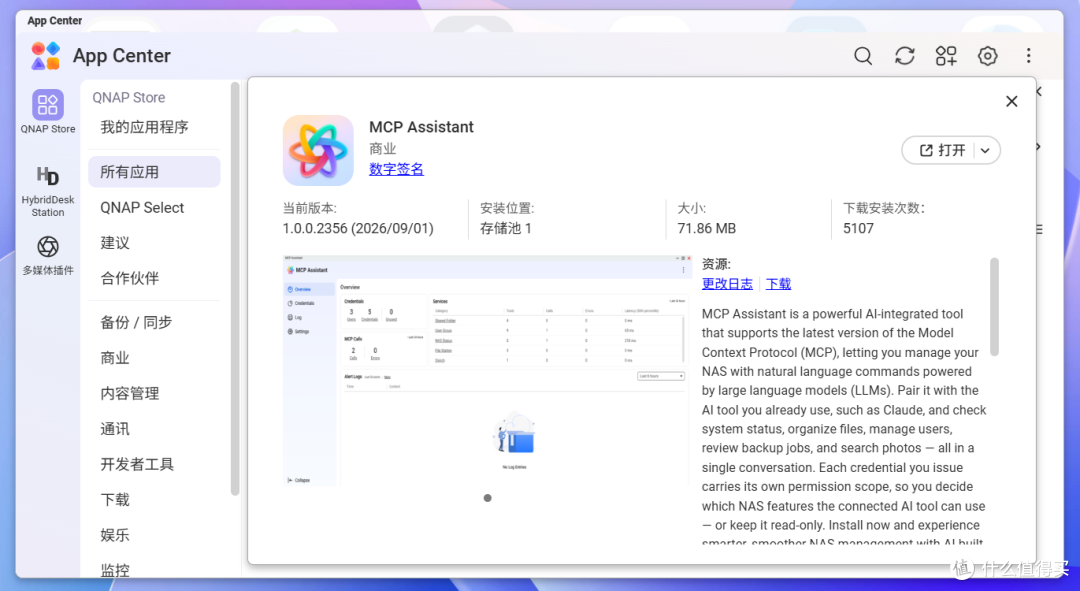Click the description text scrollbar
The height and width of the screenshot is (591, 1080).
click(x=994, y=307)
